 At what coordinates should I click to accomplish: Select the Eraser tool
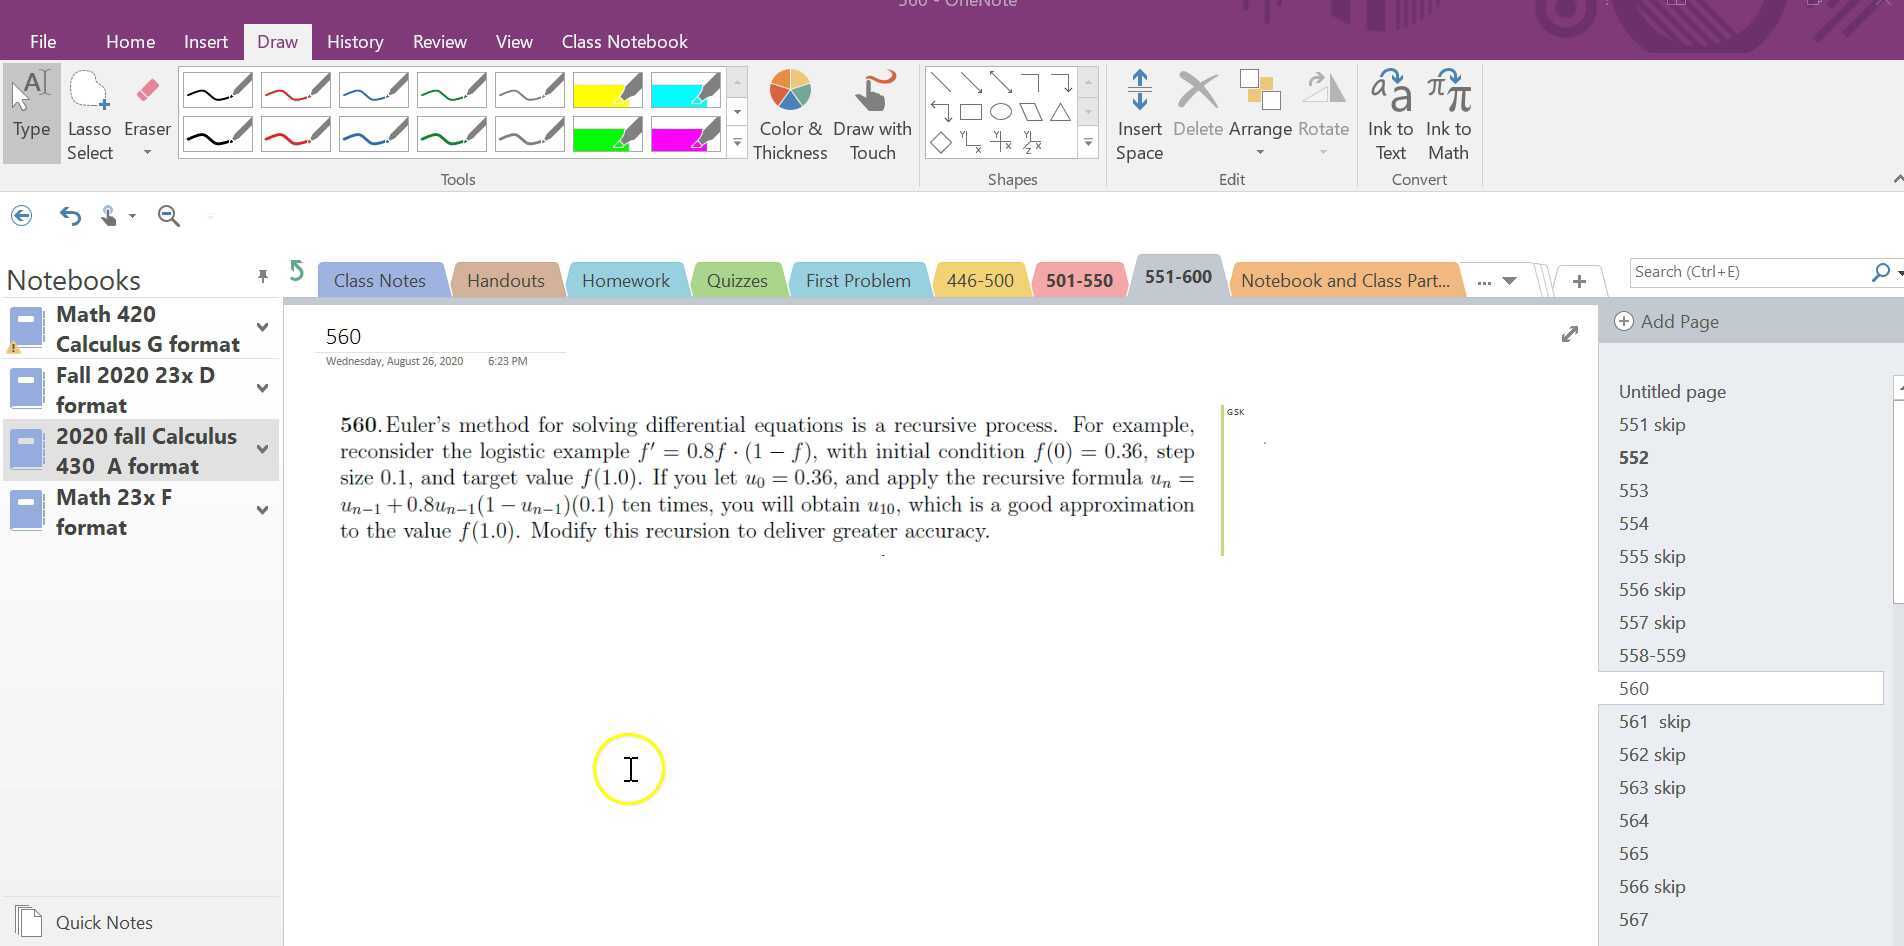pos(146,100)
